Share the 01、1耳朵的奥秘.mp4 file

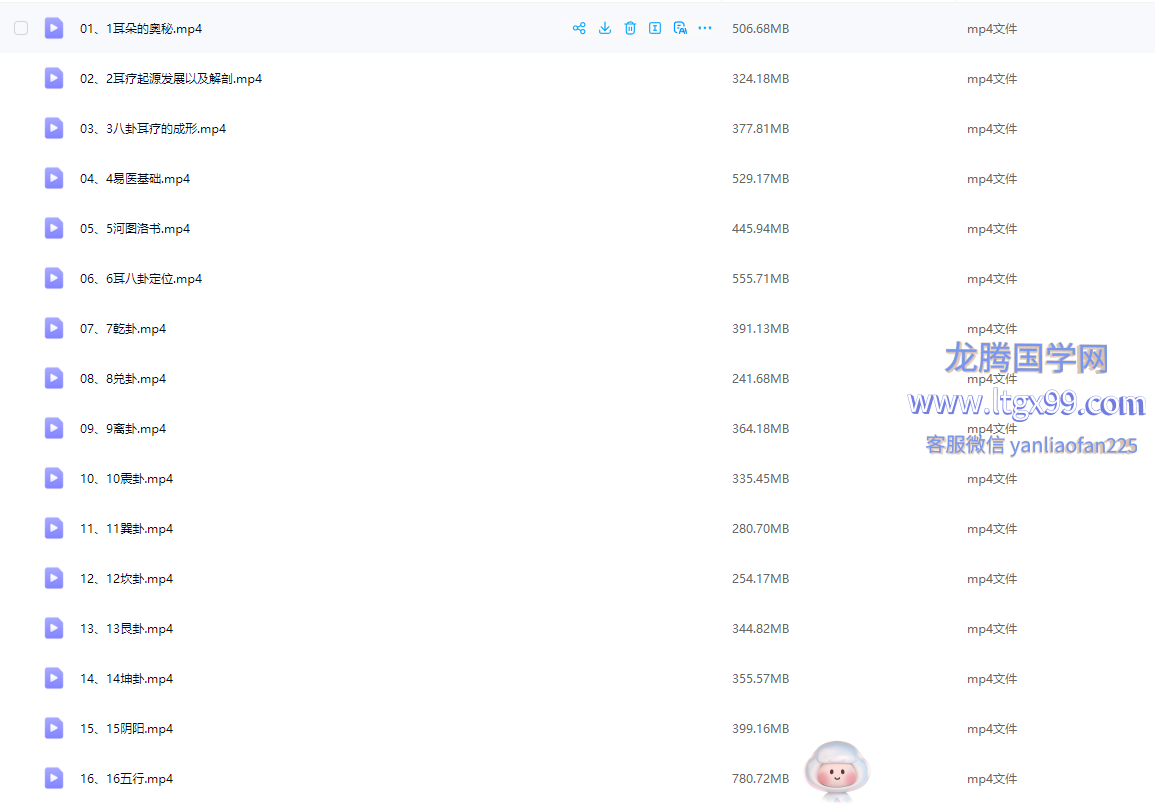(x=579, y=28)
